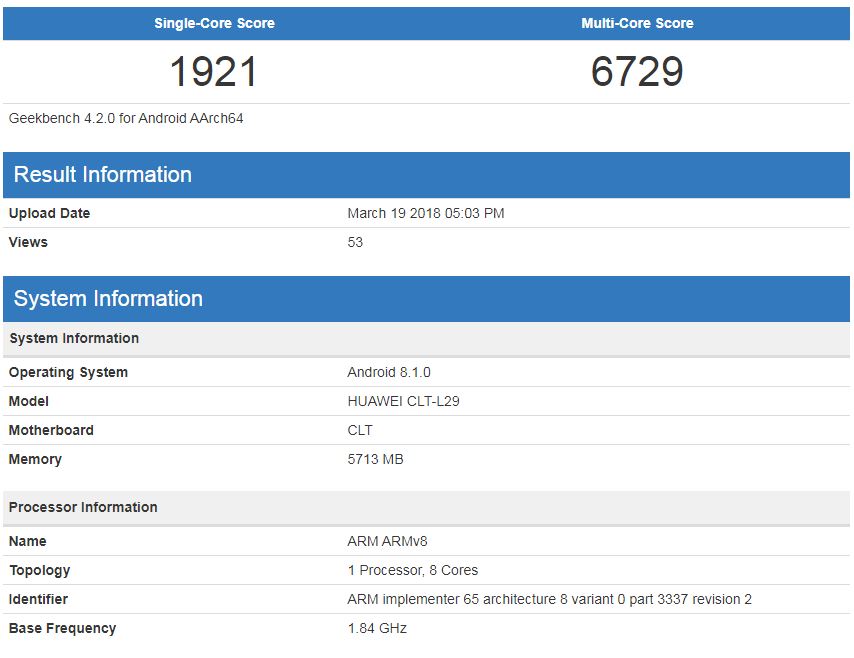
Task: Click the topology value 1 Processor, 8 Cores
Action: pyautogui.click(x=412, y=570)
